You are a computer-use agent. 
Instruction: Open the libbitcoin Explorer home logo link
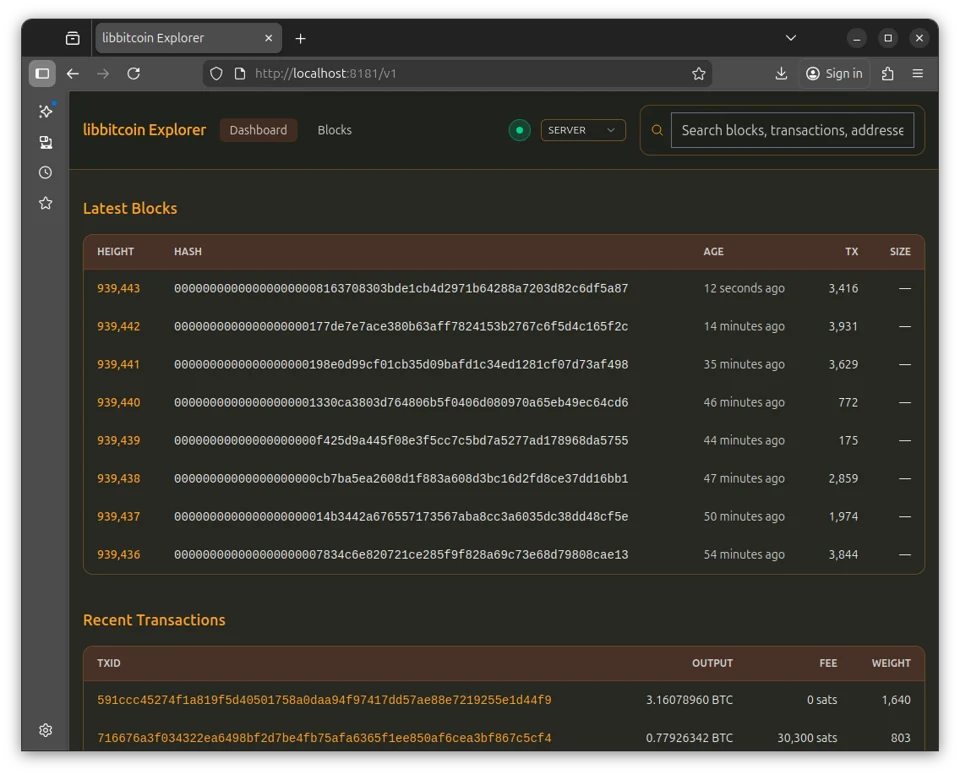pyautogui.click(x=144, y=130)
